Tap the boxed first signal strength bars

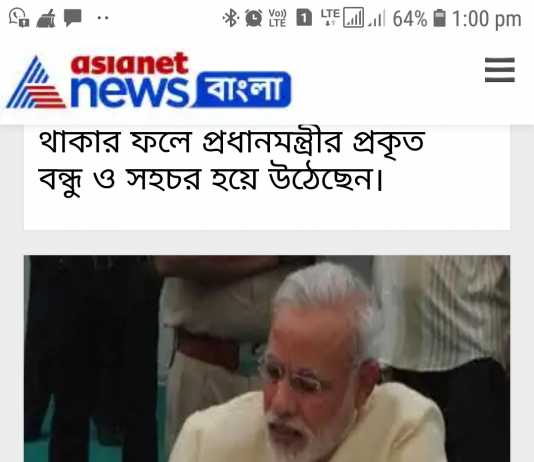353,18
